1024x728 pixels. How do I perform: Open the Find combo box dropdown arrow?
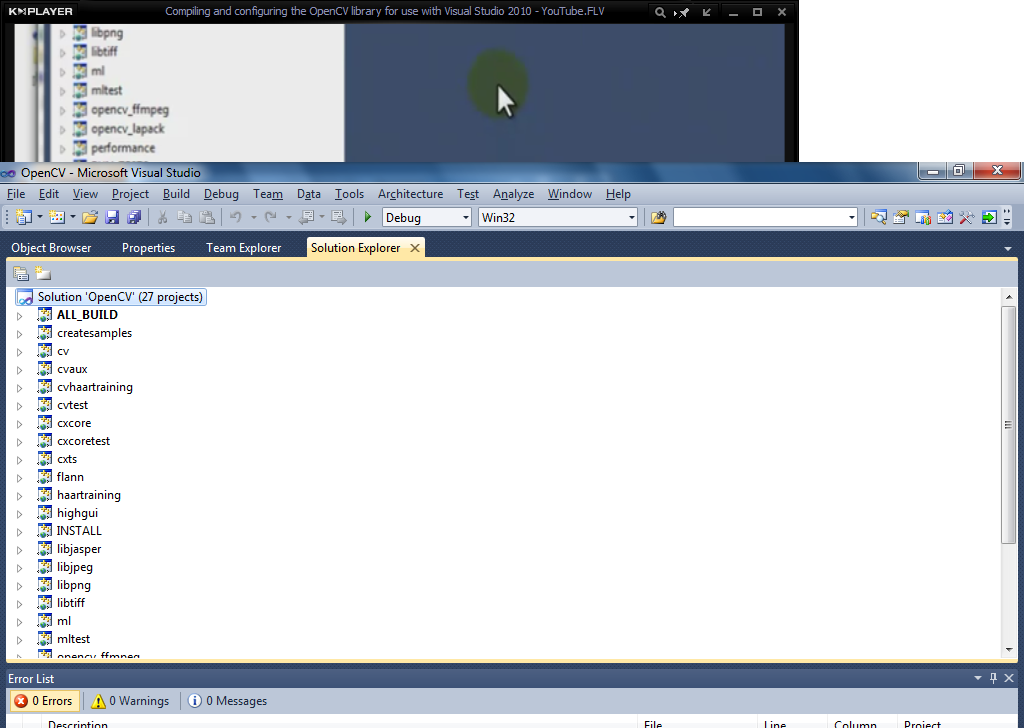852,217
